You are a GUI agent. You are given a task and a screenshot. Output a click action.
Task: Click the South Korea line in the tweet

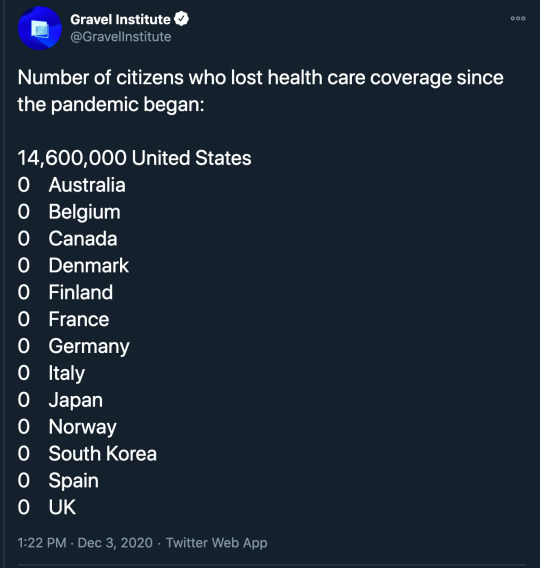87,453
